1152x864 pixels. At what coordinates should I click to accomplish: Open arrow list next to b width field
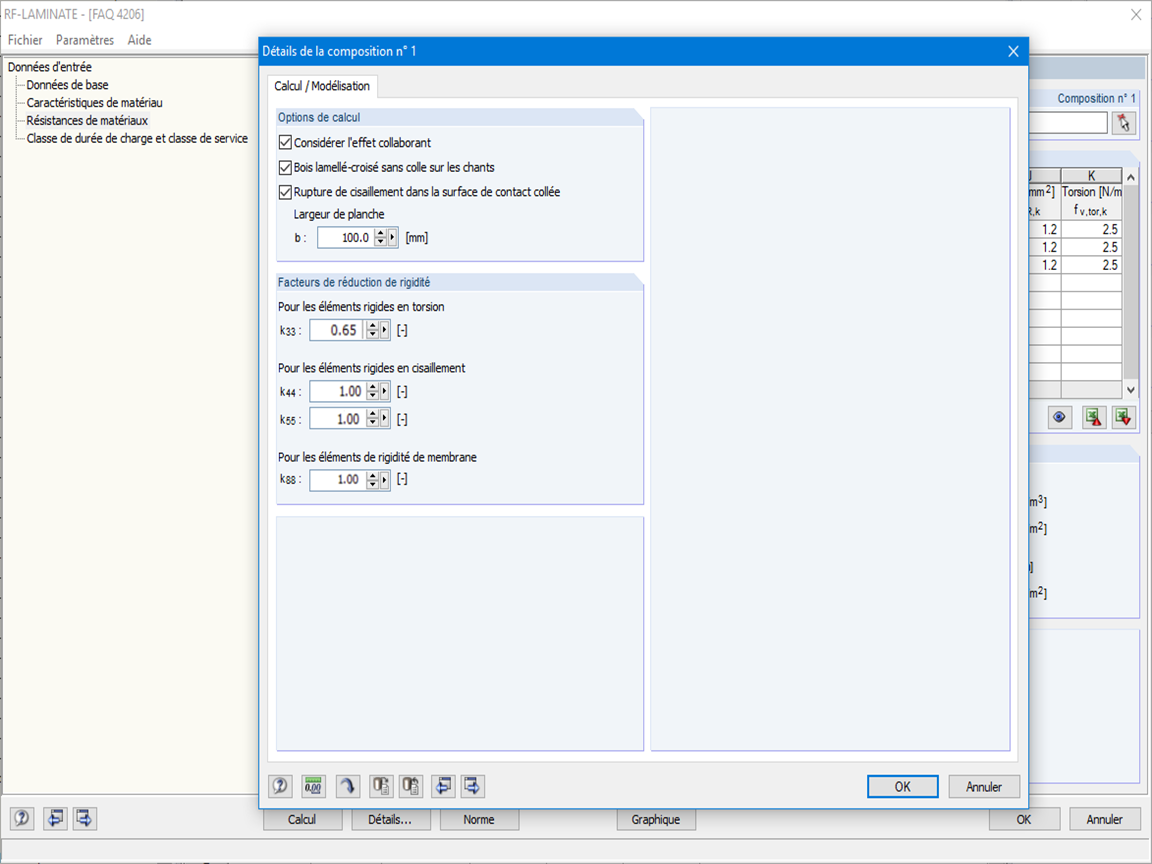393,237
